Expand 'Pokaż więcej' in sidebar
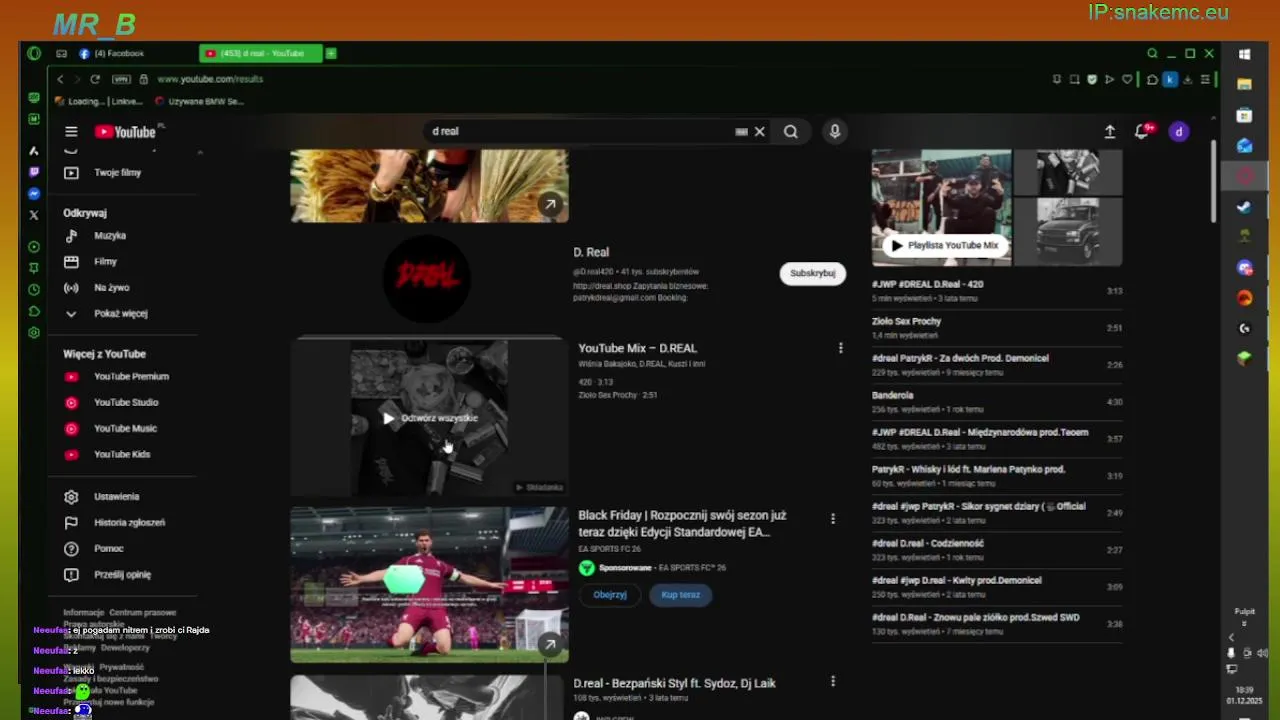 (120, 313)
